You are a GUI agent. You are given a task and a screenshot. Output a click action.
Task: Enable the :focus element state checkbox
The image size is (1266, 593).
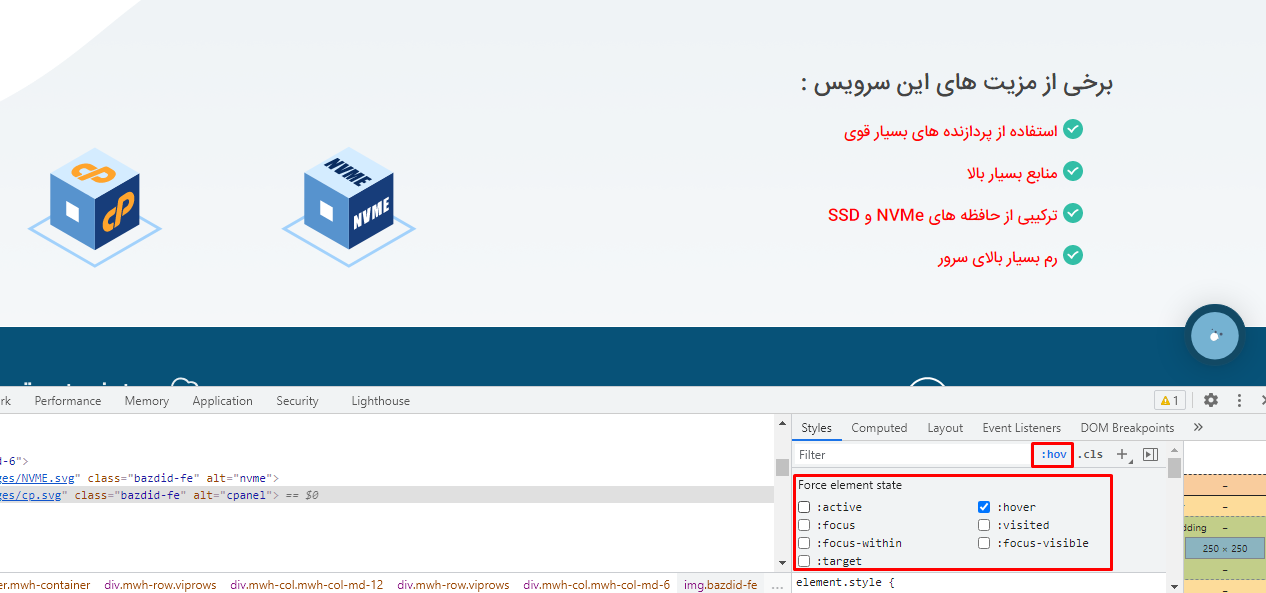804,525
